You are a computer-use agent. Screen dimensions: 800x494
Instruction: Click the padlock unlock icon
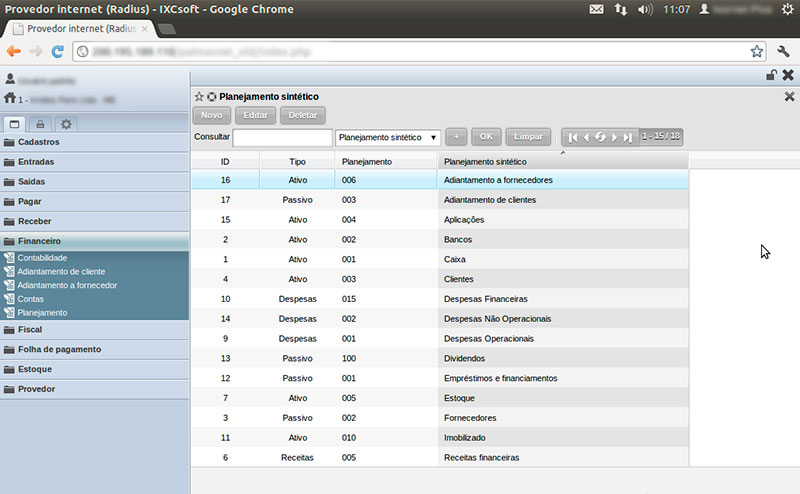[771, 75]
